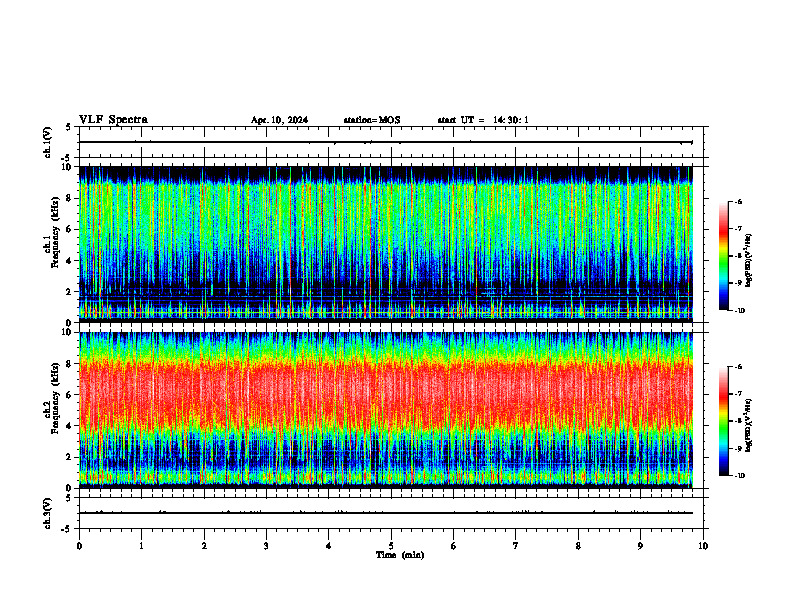792x612 pixels.
Task: Click the "-7" label on the upper colorbar
Action: (738, 229)
